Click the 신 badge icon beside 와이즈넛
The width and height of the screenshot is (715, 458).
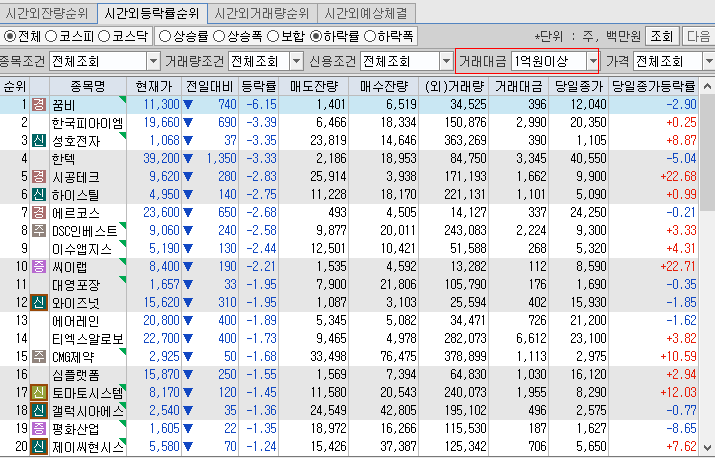(x=39, y=302)
